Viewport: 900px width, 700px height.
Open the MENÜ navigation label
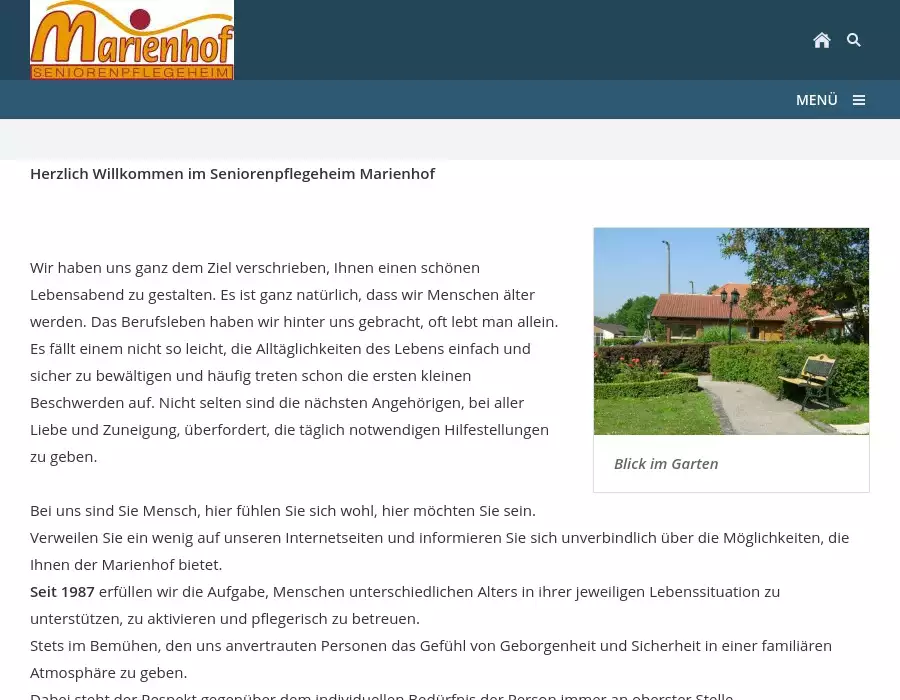pos(816,100)
